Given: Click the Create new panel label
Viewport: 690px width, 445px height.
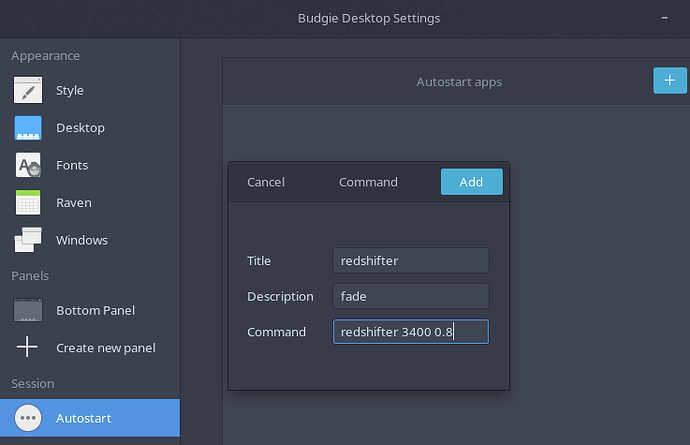Looking at the screenshot, I should coord(106,348).
